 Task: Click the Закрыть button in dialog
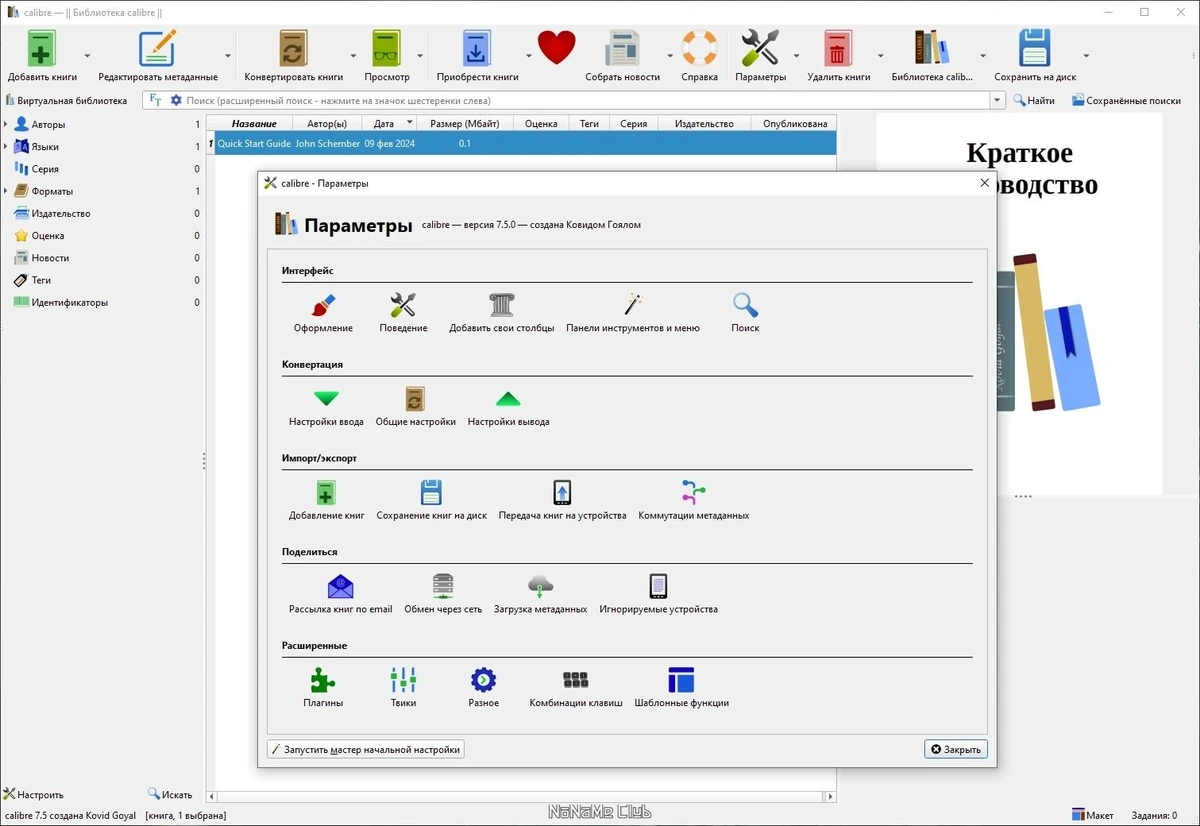point(956,749)
